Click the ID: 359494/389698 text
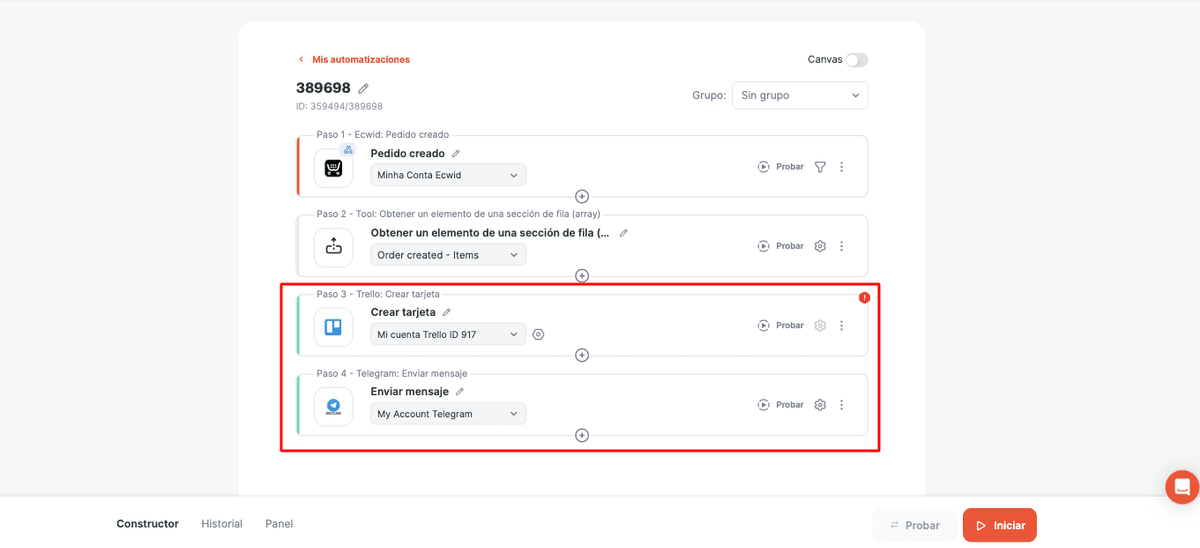This screenshot has height=548, width=1200. click(x=339, y=106)
